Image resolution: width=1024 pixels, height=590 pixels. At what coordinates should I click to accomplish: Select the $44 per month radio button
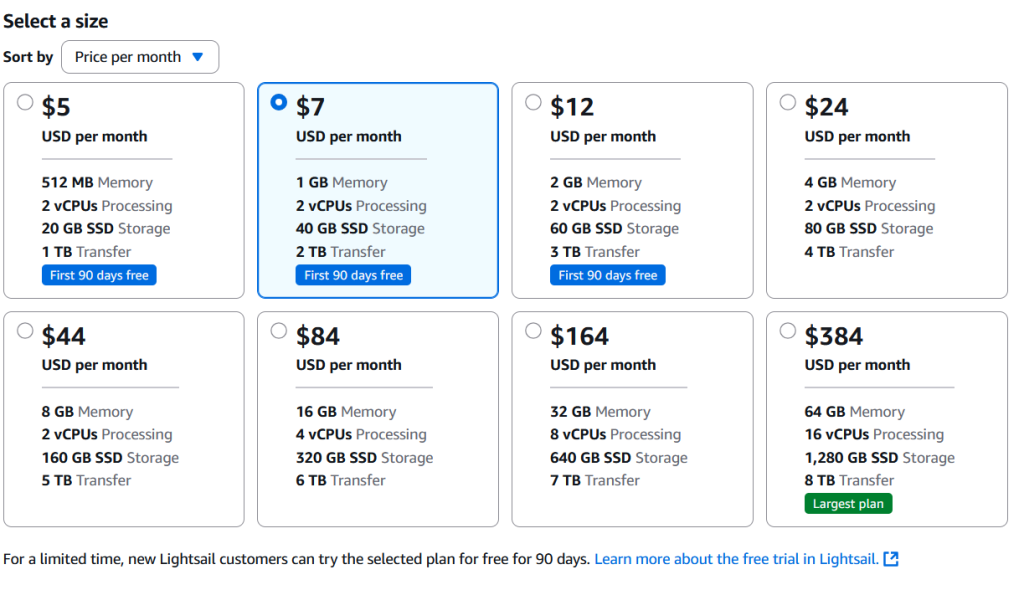[25, 331]
